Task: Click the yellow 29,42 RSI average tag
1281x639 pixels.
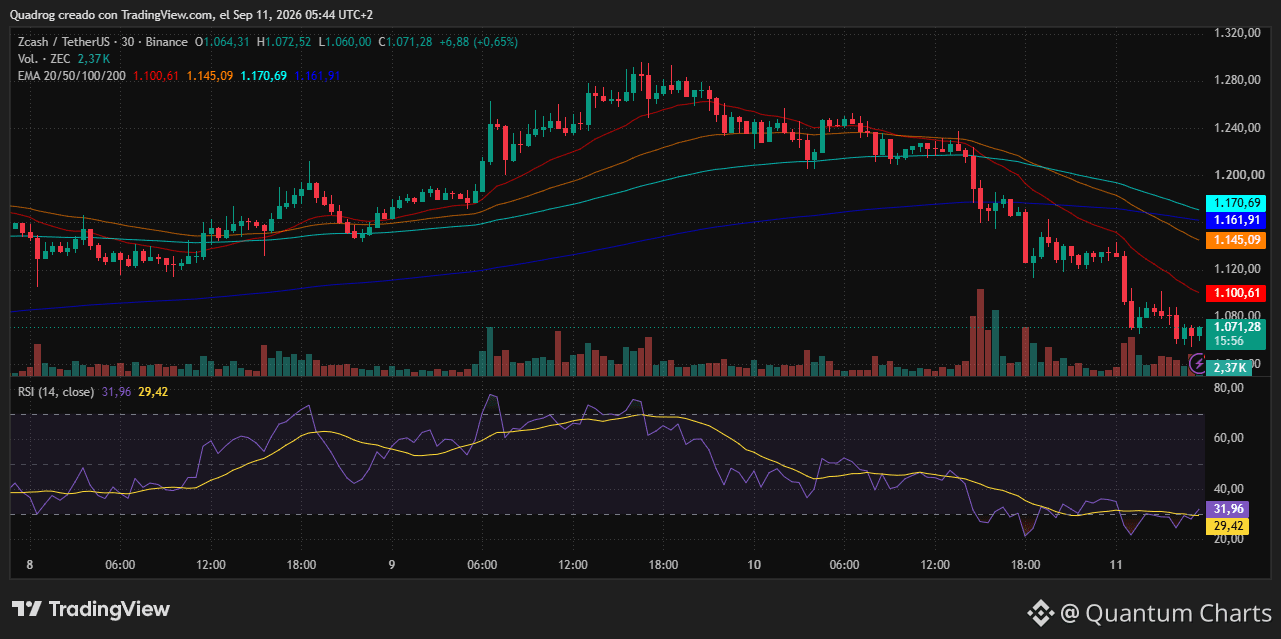Action: [x=1228, y=525]
